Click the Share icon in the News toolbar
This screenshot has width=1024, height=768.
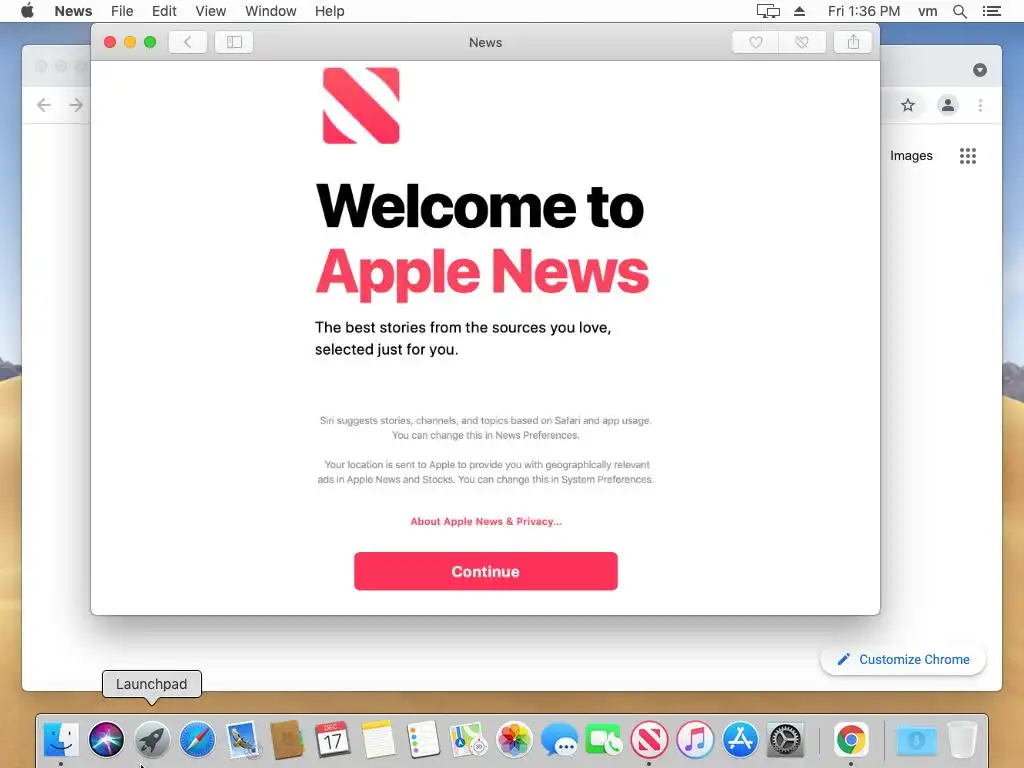pyautogui.click(x=853, y=42)
